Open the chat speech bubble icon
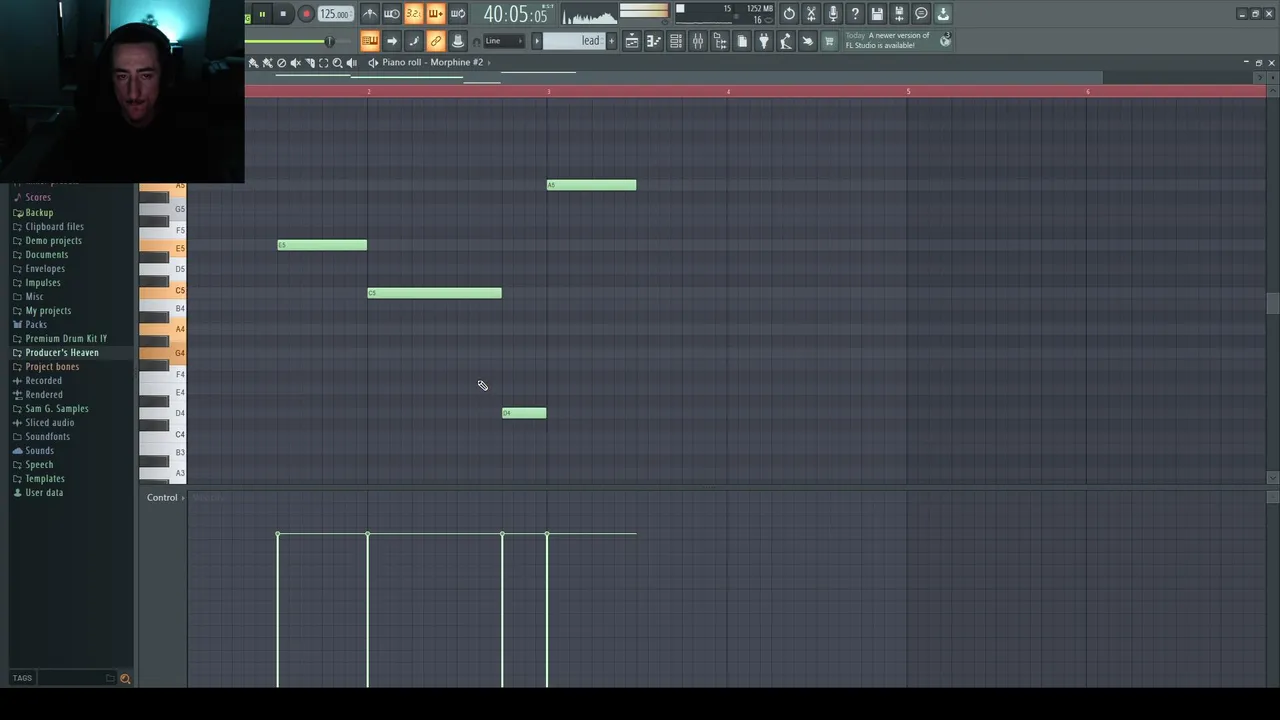 921,14
